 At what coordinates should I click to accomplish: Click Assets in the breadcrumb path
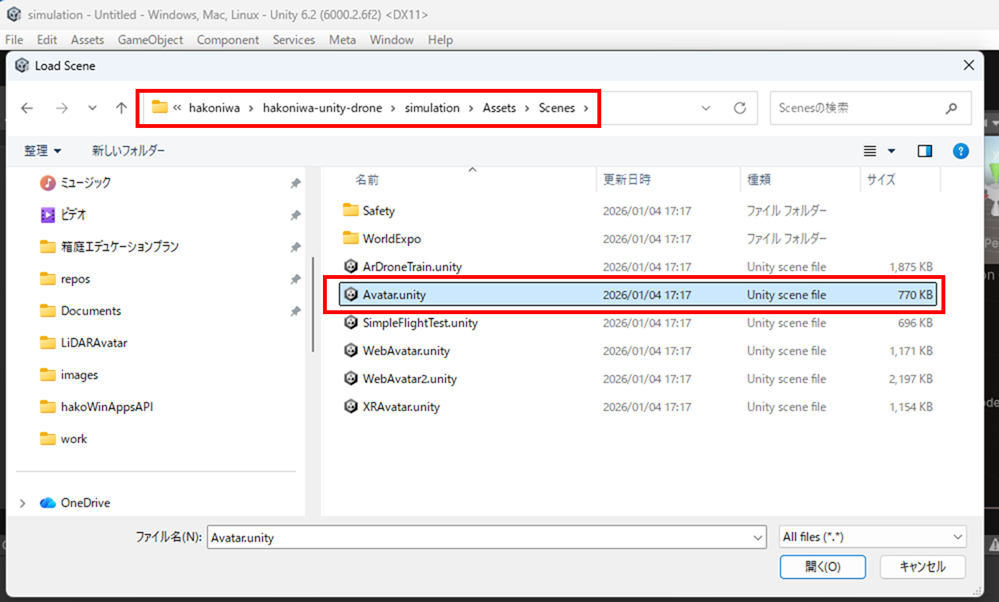499,108
